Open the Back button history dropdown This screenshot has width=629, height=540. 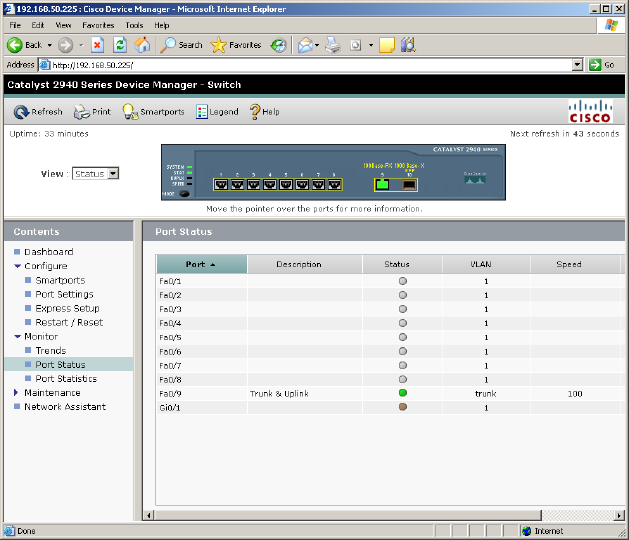[50, 45]
